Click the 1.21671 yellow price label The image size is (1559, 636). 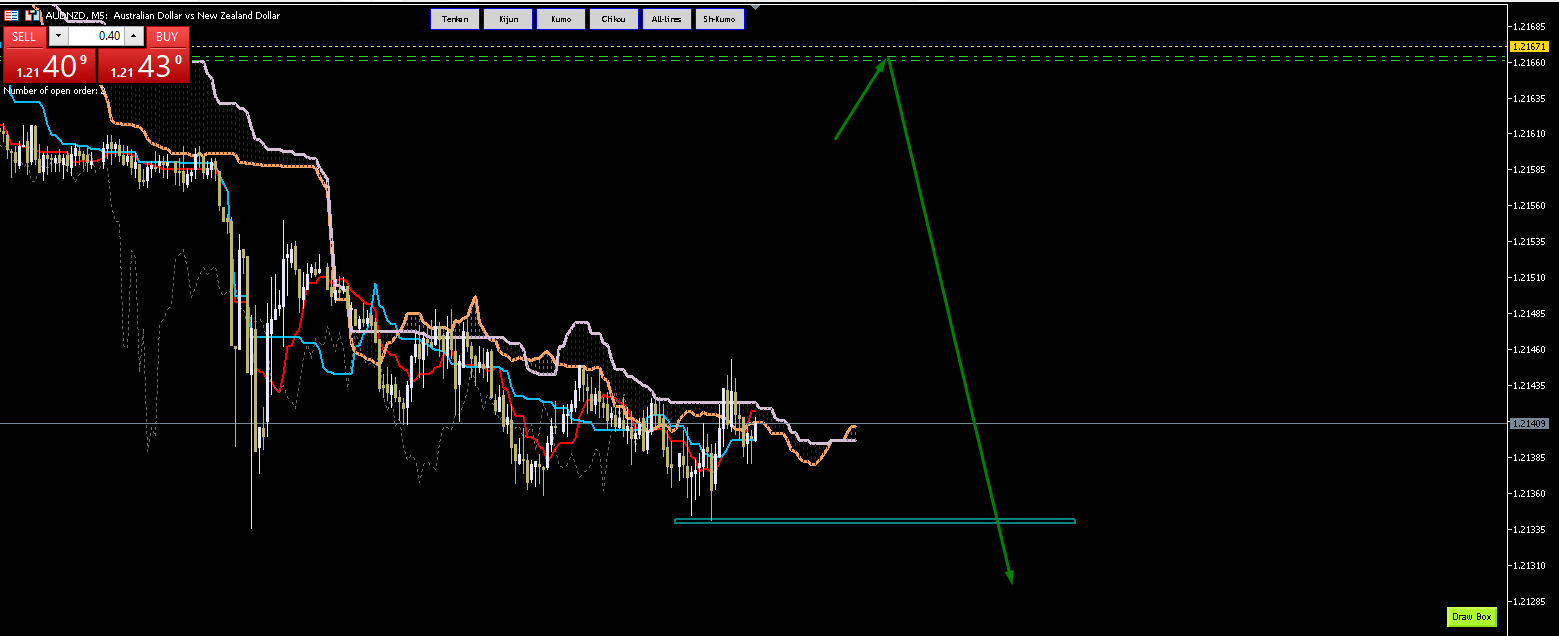[1528, 47]
